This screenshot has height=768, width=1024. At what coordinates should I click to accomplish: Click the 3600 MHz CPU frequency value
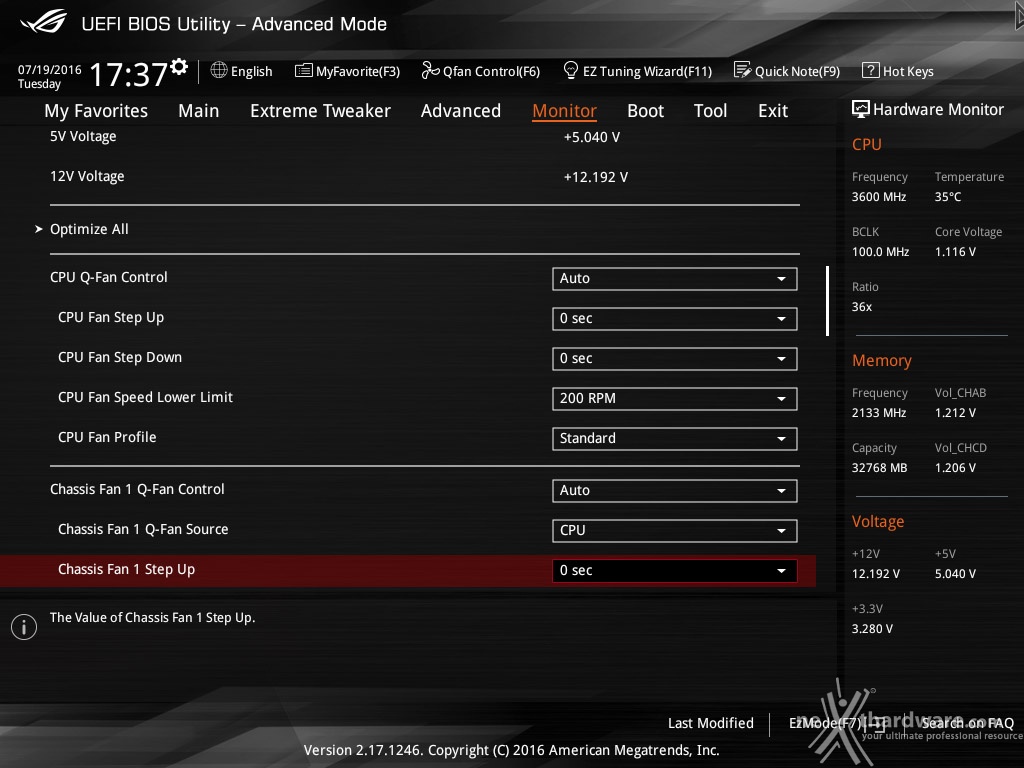click(879, 197)
